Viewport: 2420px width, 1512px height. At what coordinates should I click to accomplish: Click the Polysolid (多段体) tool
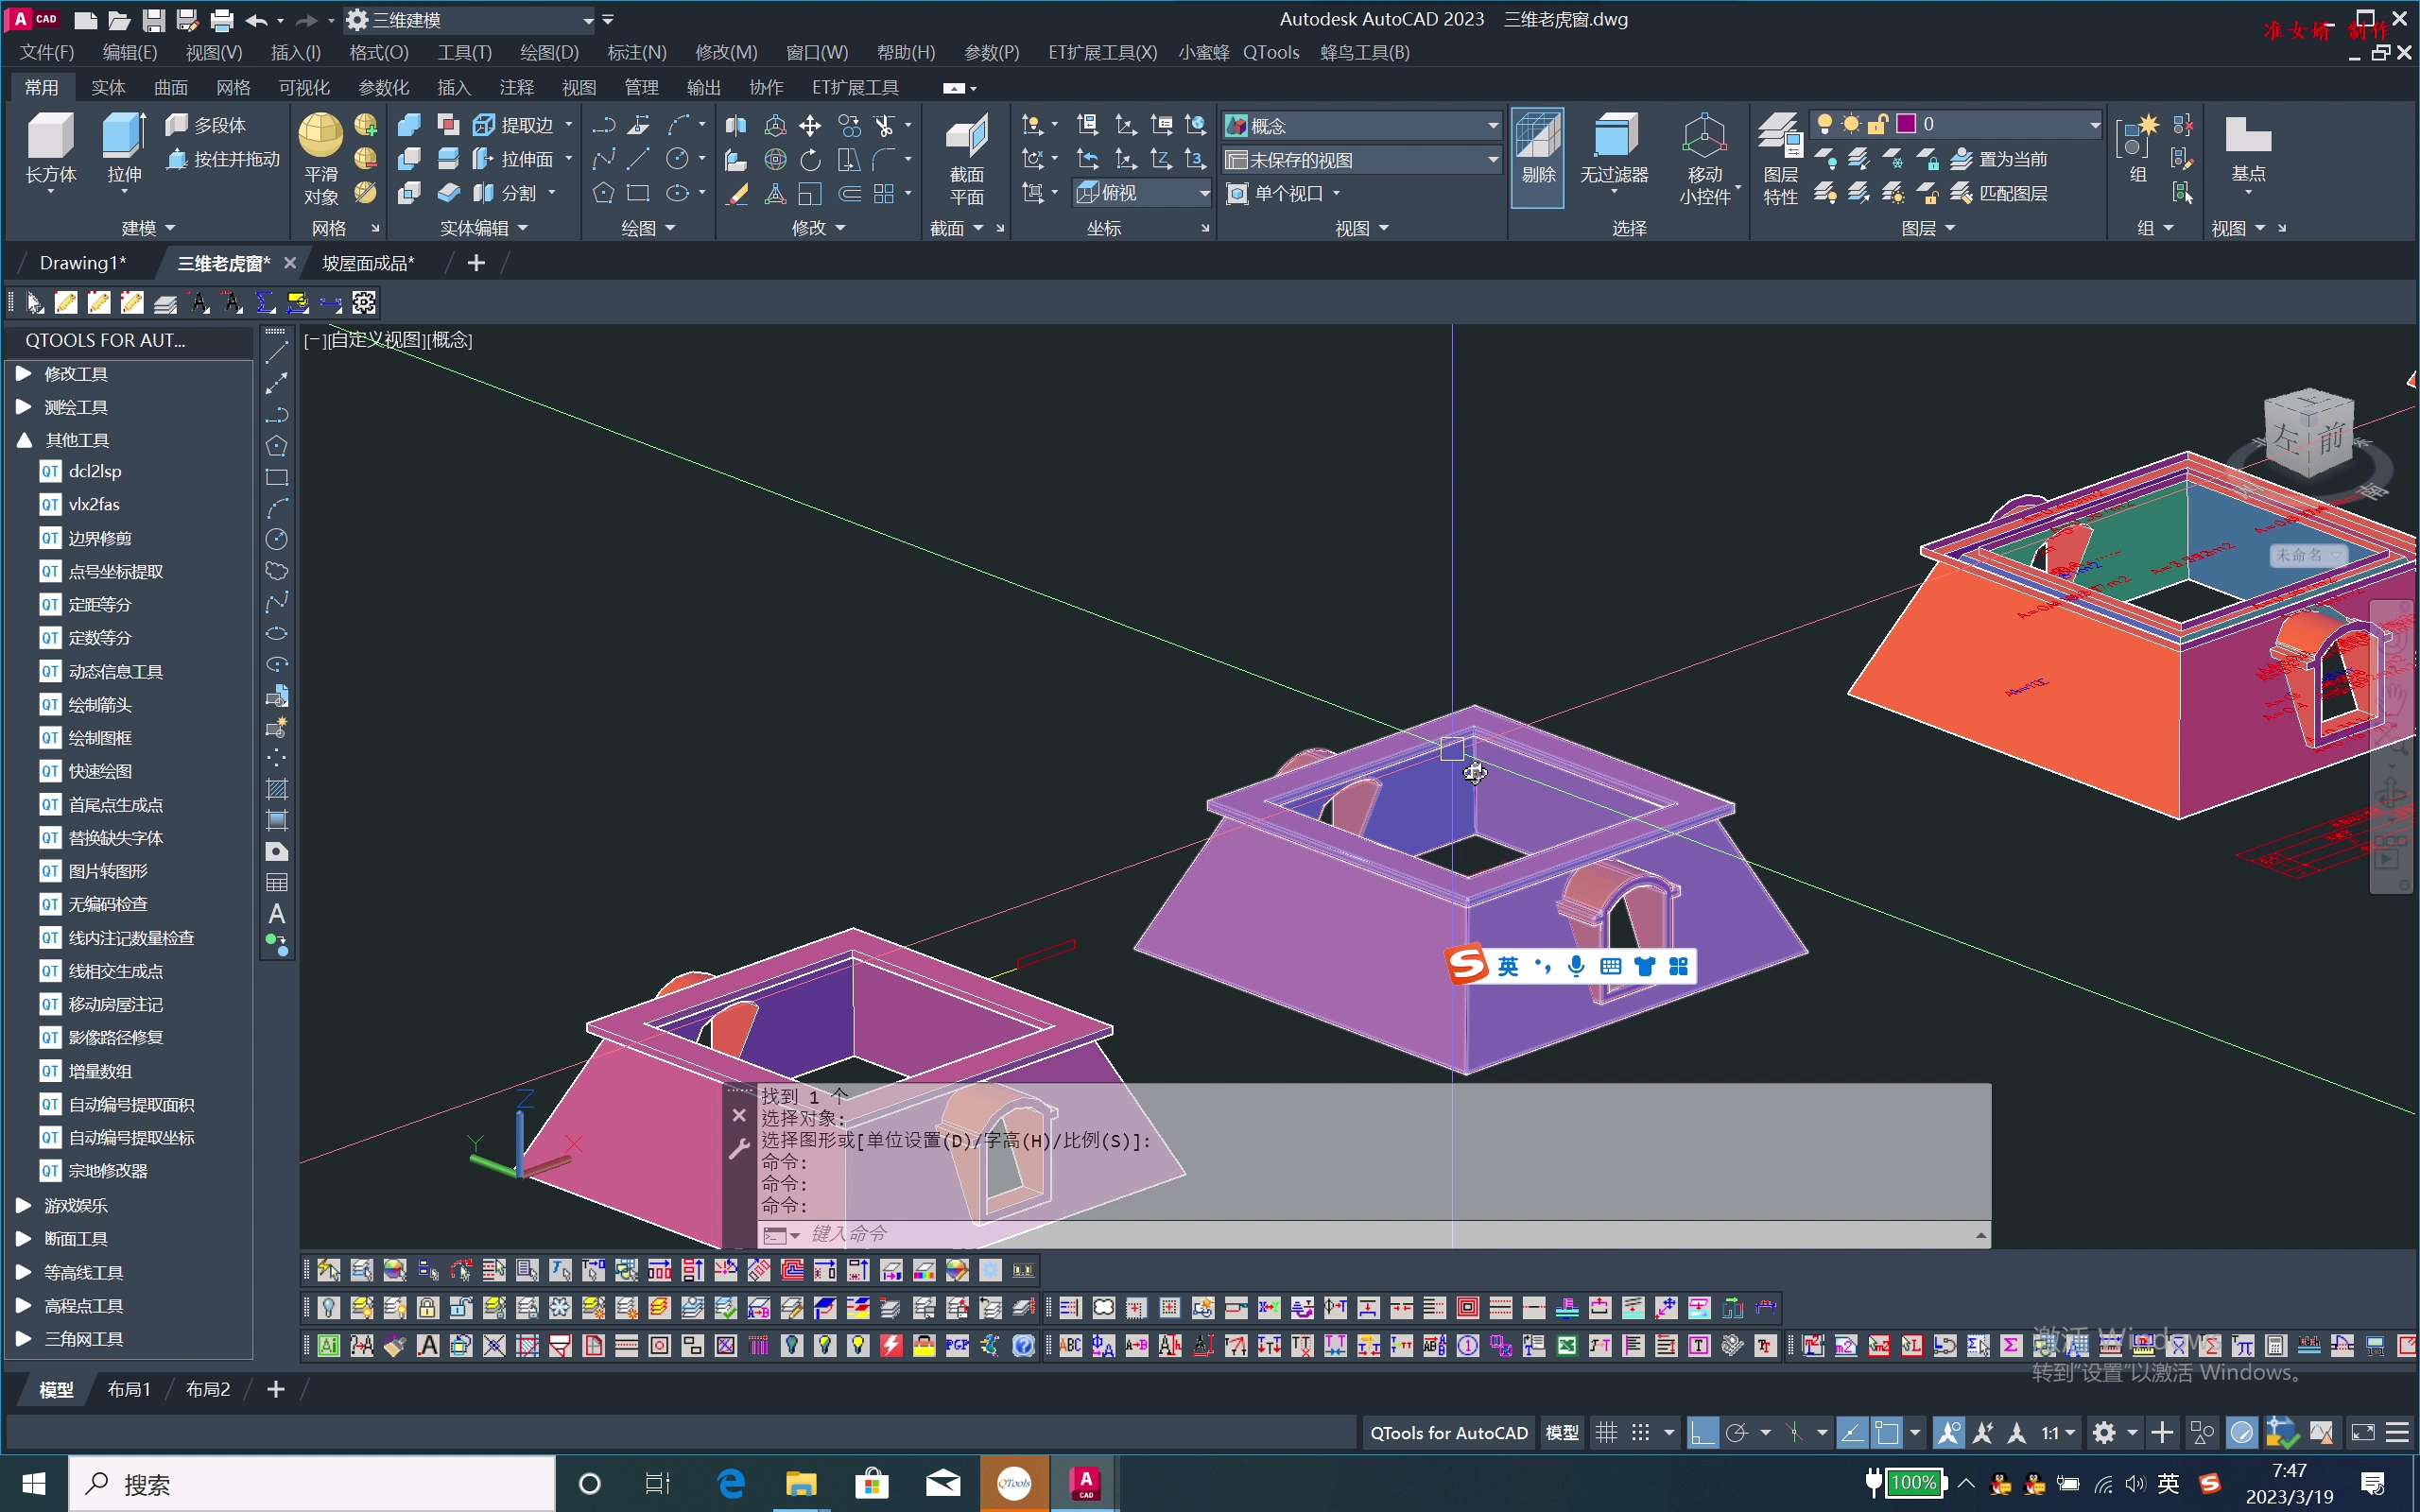click(x=207, y=125)
